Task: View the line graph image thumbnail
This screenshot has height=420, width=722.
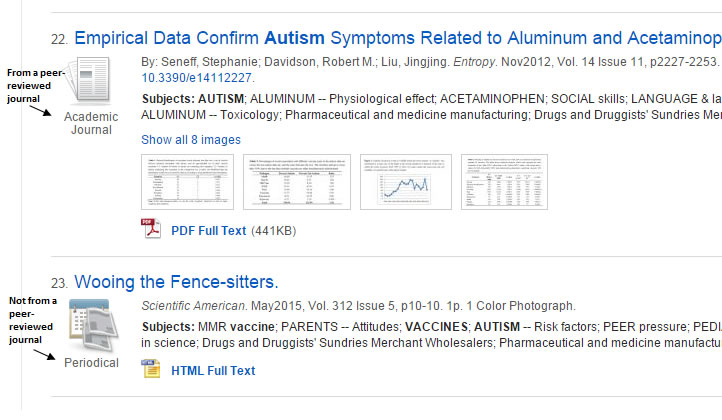Action: (x=406, y=182)
